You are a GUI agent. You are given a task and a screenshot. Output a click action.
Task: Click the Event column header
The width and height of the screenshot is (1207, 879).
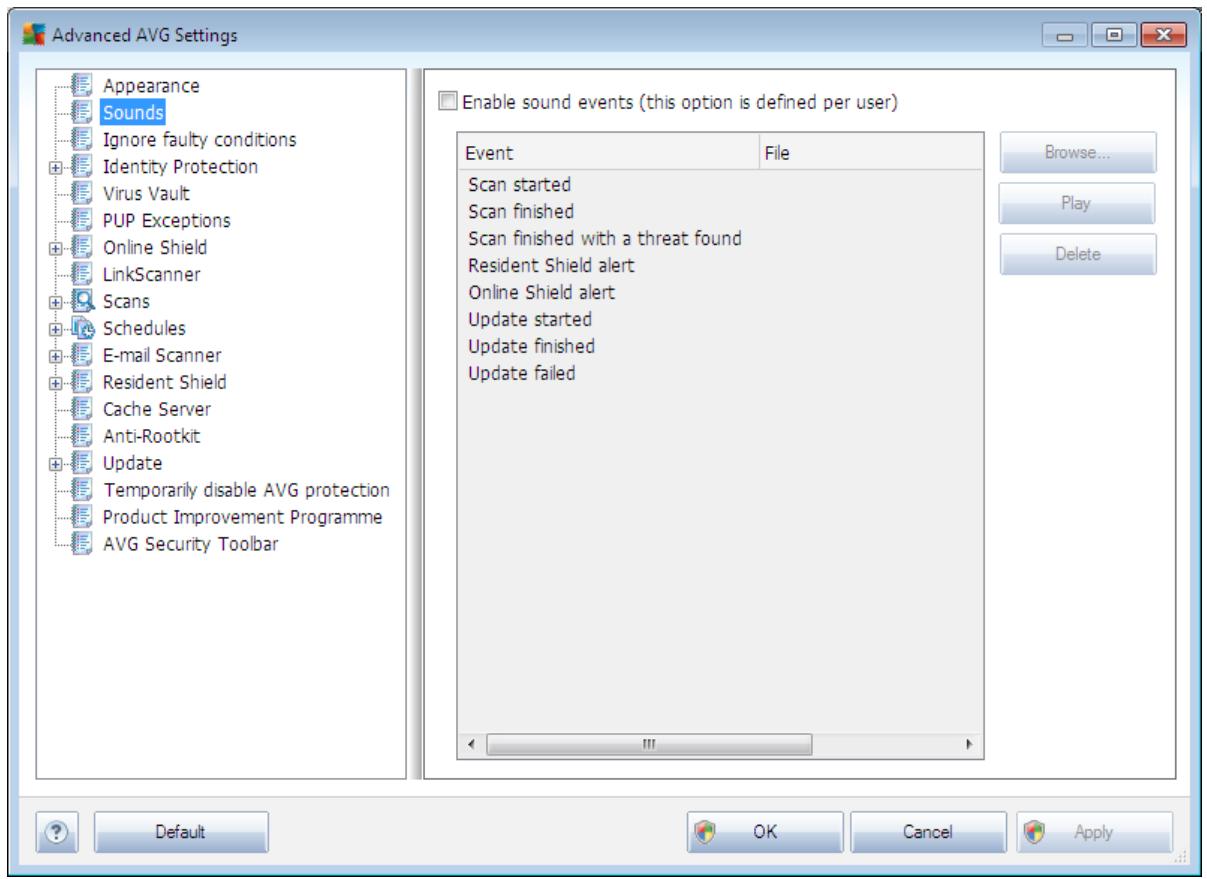608,153
